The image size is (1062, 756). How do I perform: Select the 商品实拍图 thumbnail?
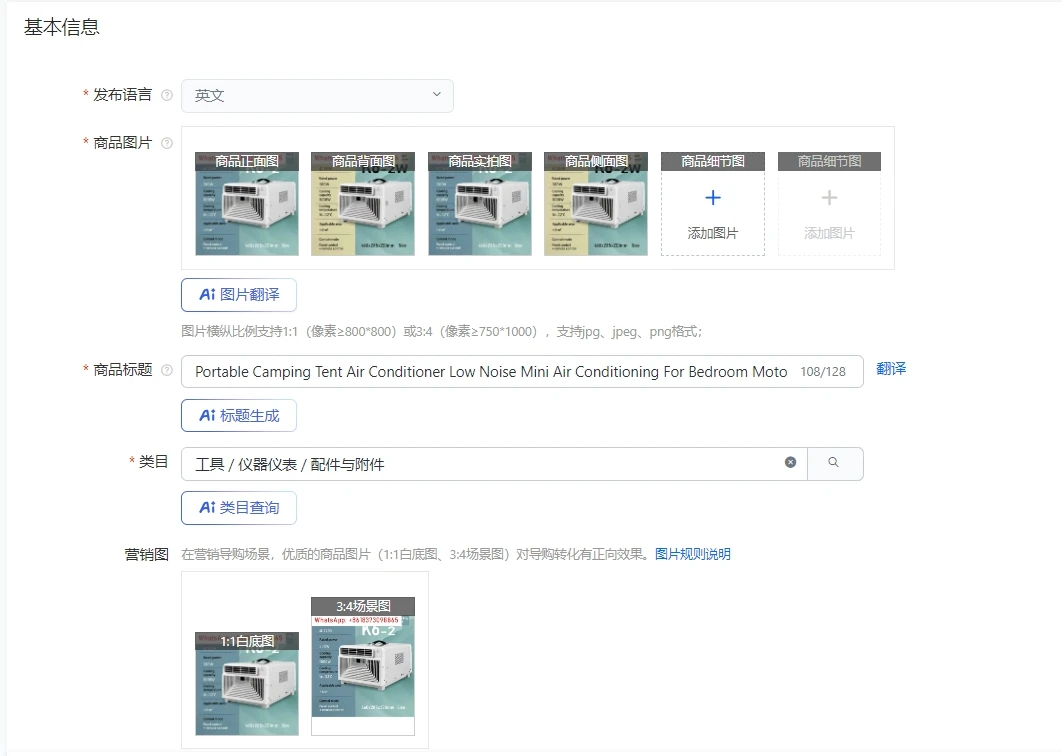pyautogui.click(x=480, y=204)
